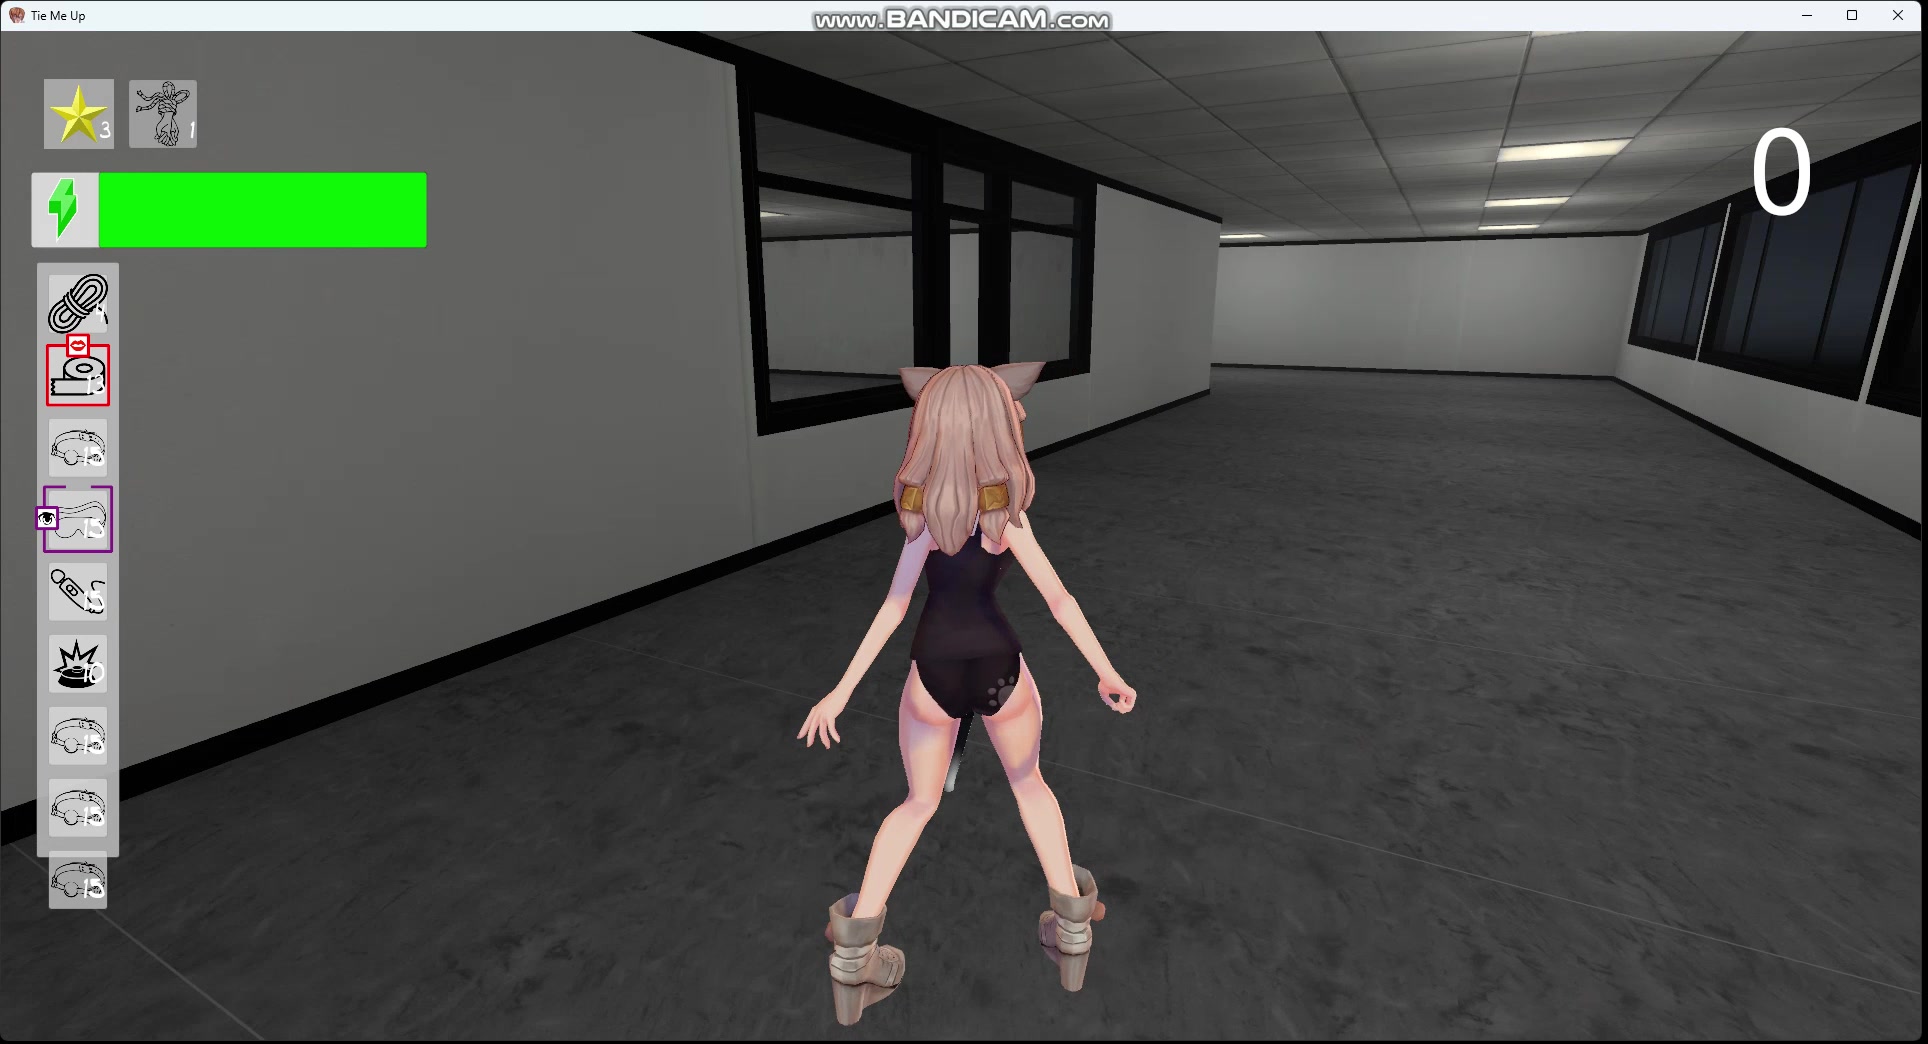
Task: Click the gold star icon showing 3
Action: coord(78,114)
